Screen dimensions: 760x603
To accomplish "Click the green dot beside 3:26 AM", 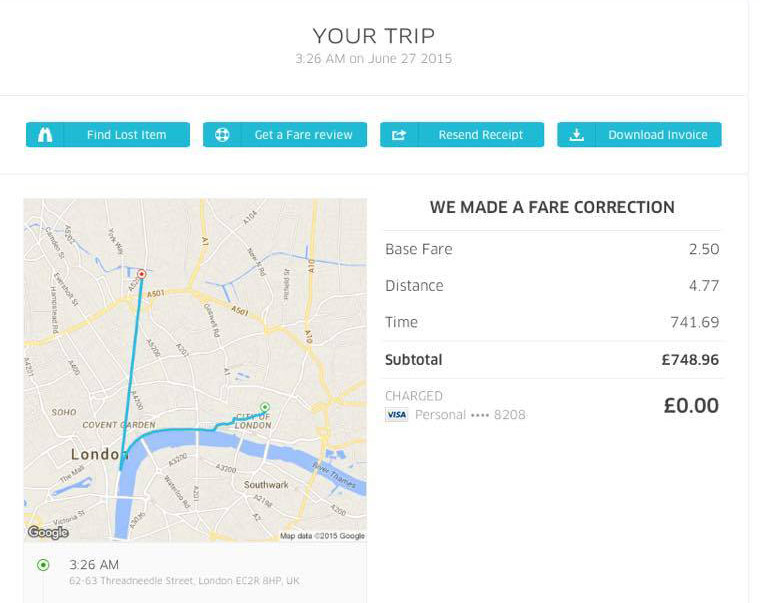I will (x=43, y=565).
